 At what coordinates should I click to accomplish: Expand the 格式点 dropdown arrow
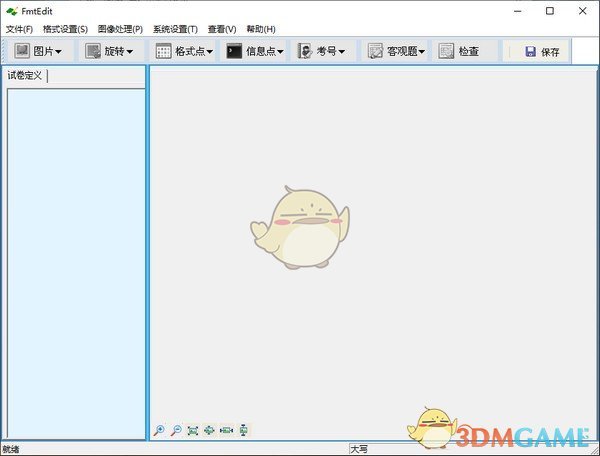point(209,51)
